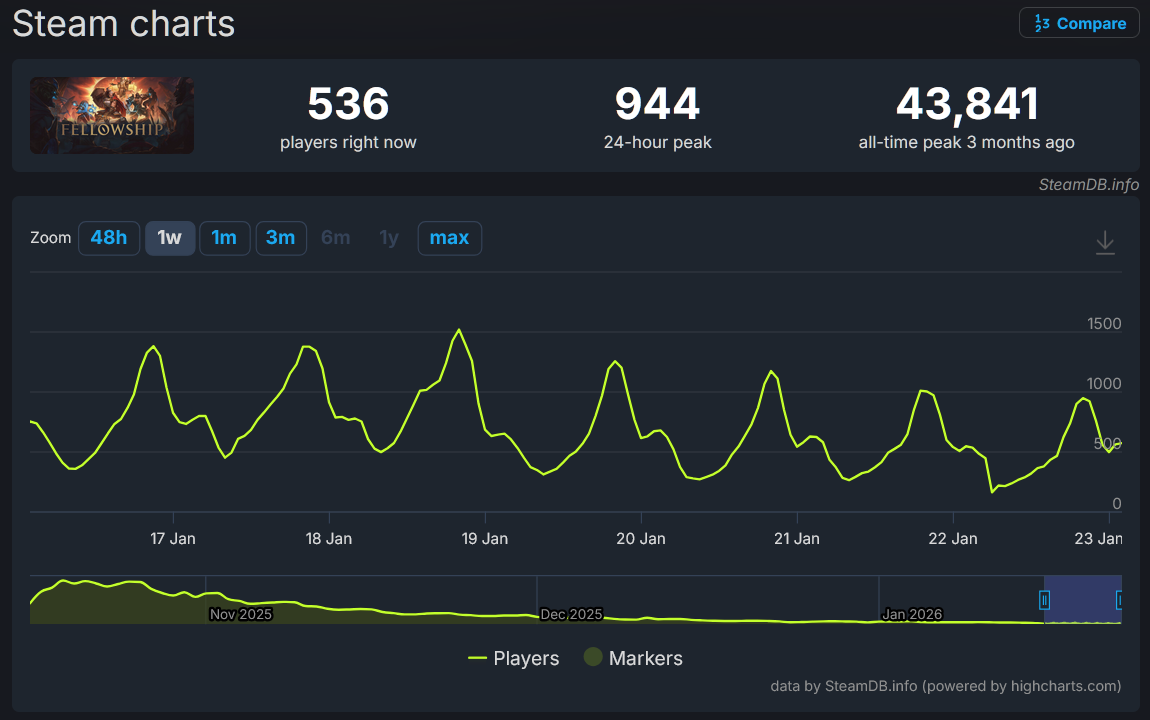
Task: Click the Steam charts heading
Action: point(124,23)
